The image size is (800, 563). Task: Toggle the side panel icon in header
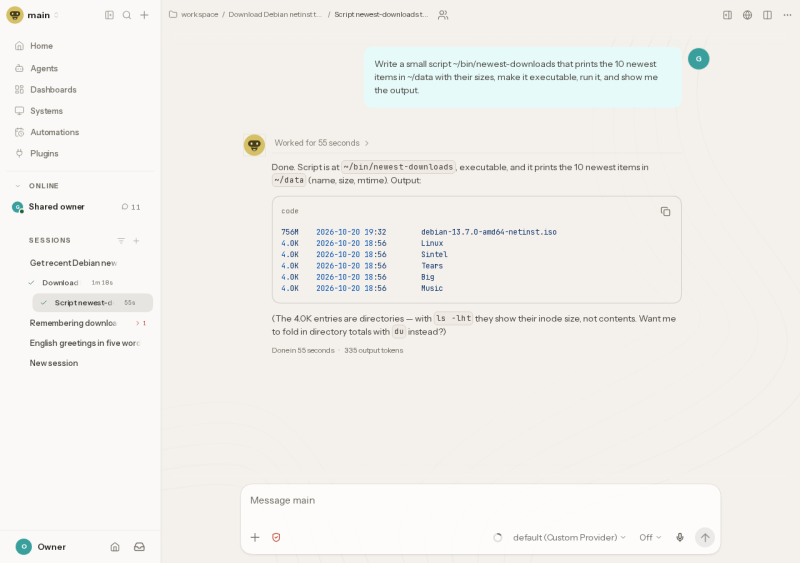tap(728, 15)
